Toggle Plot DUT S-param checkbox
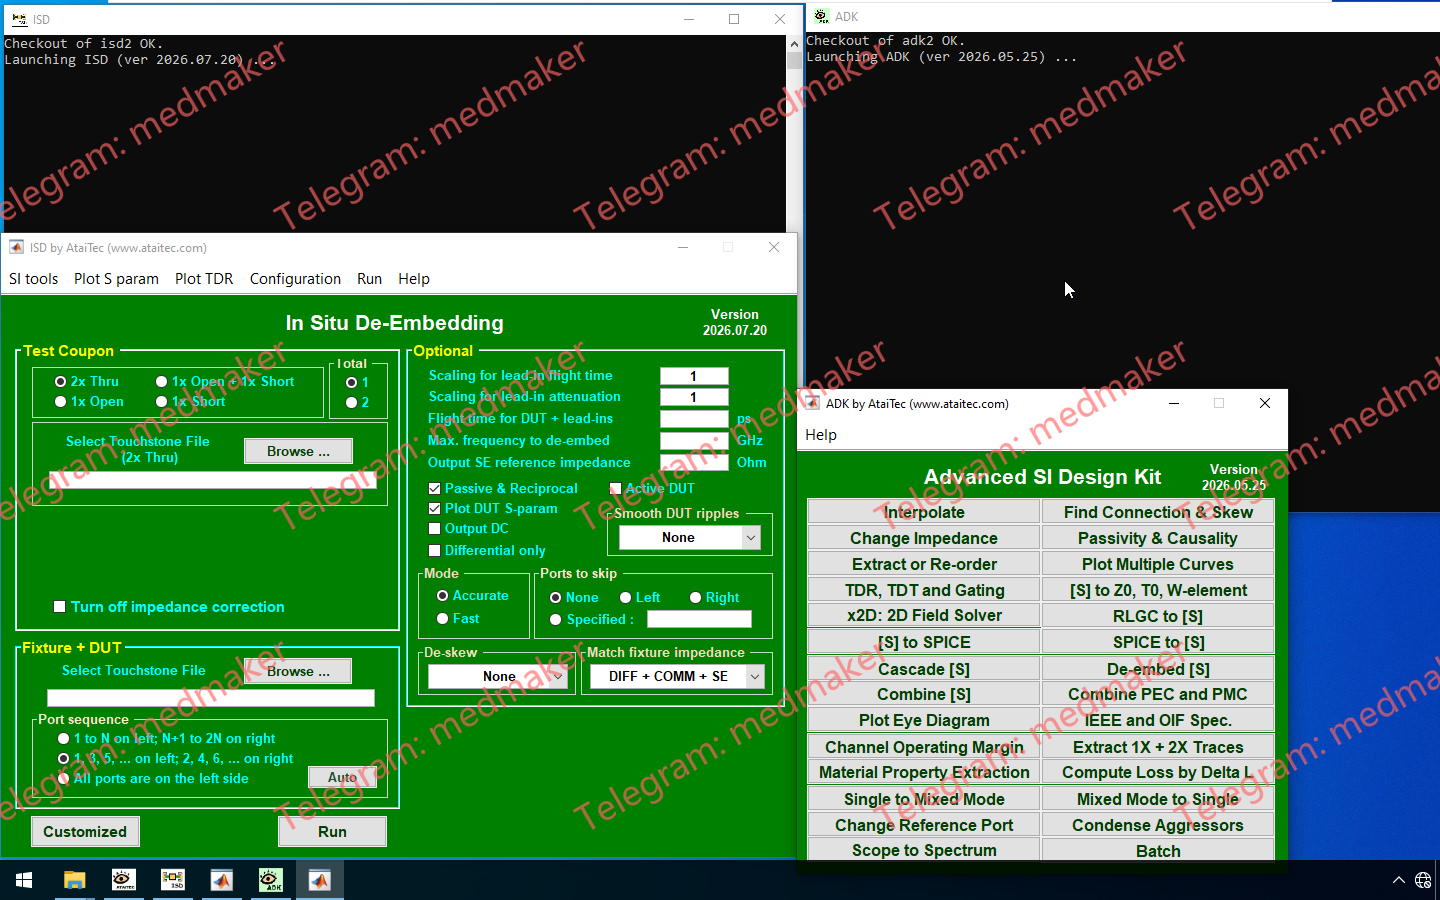The image size is (1440, 900). click(x=434, y=509)
